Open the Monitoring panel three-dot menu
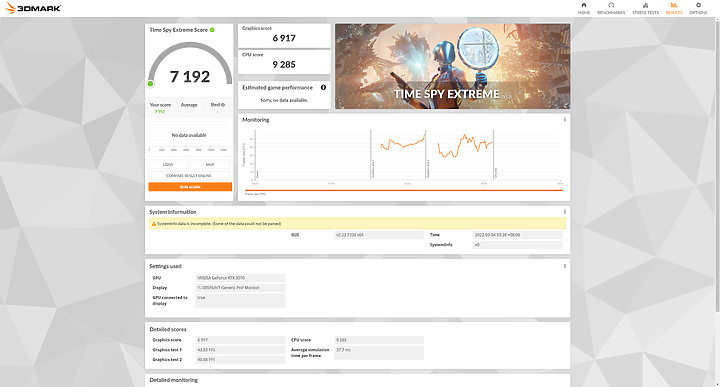 [x=564, y=119]
